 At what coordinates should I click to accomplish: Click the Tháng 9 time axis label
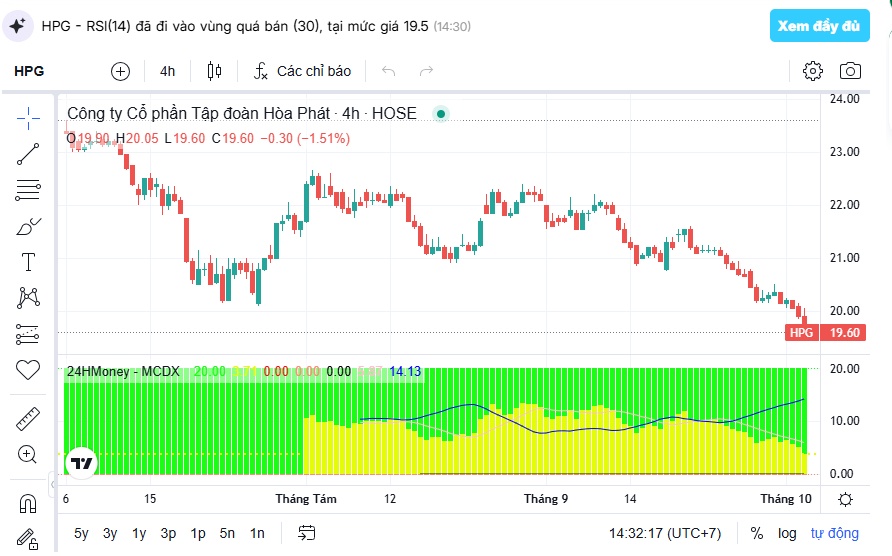pos(546,499)
